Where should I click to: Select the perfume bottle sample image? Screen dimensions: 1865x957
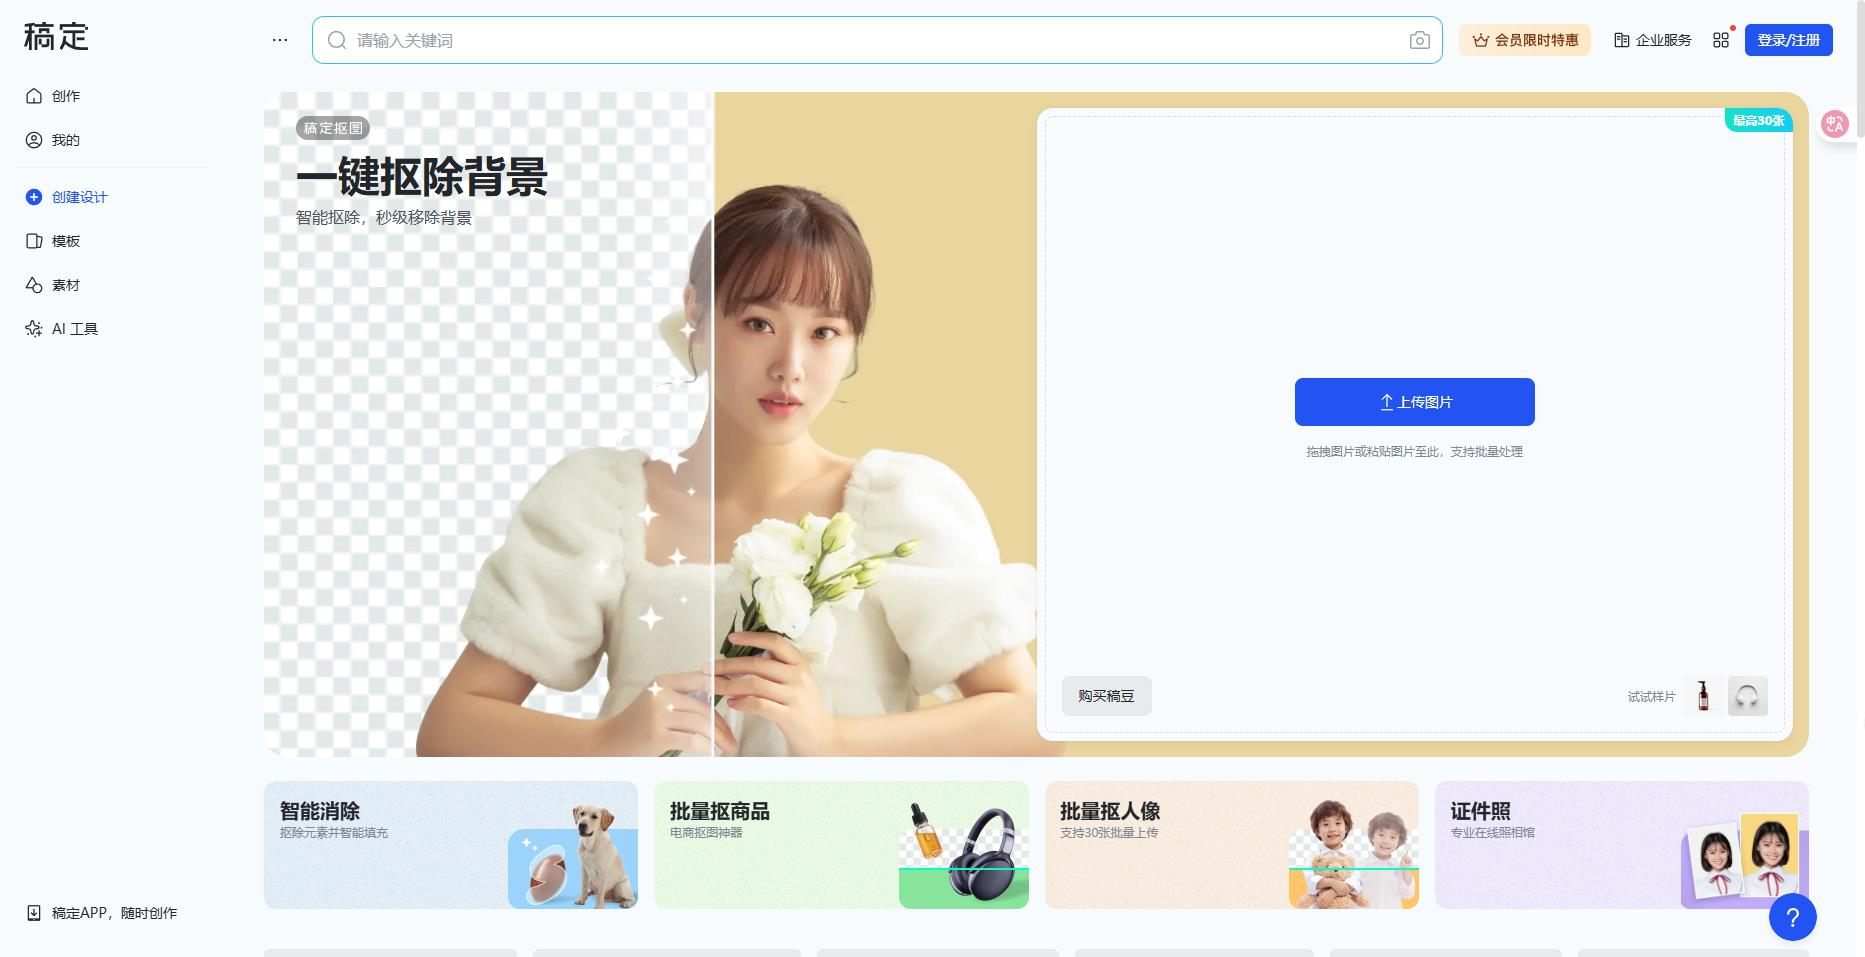pos(1703,696)
